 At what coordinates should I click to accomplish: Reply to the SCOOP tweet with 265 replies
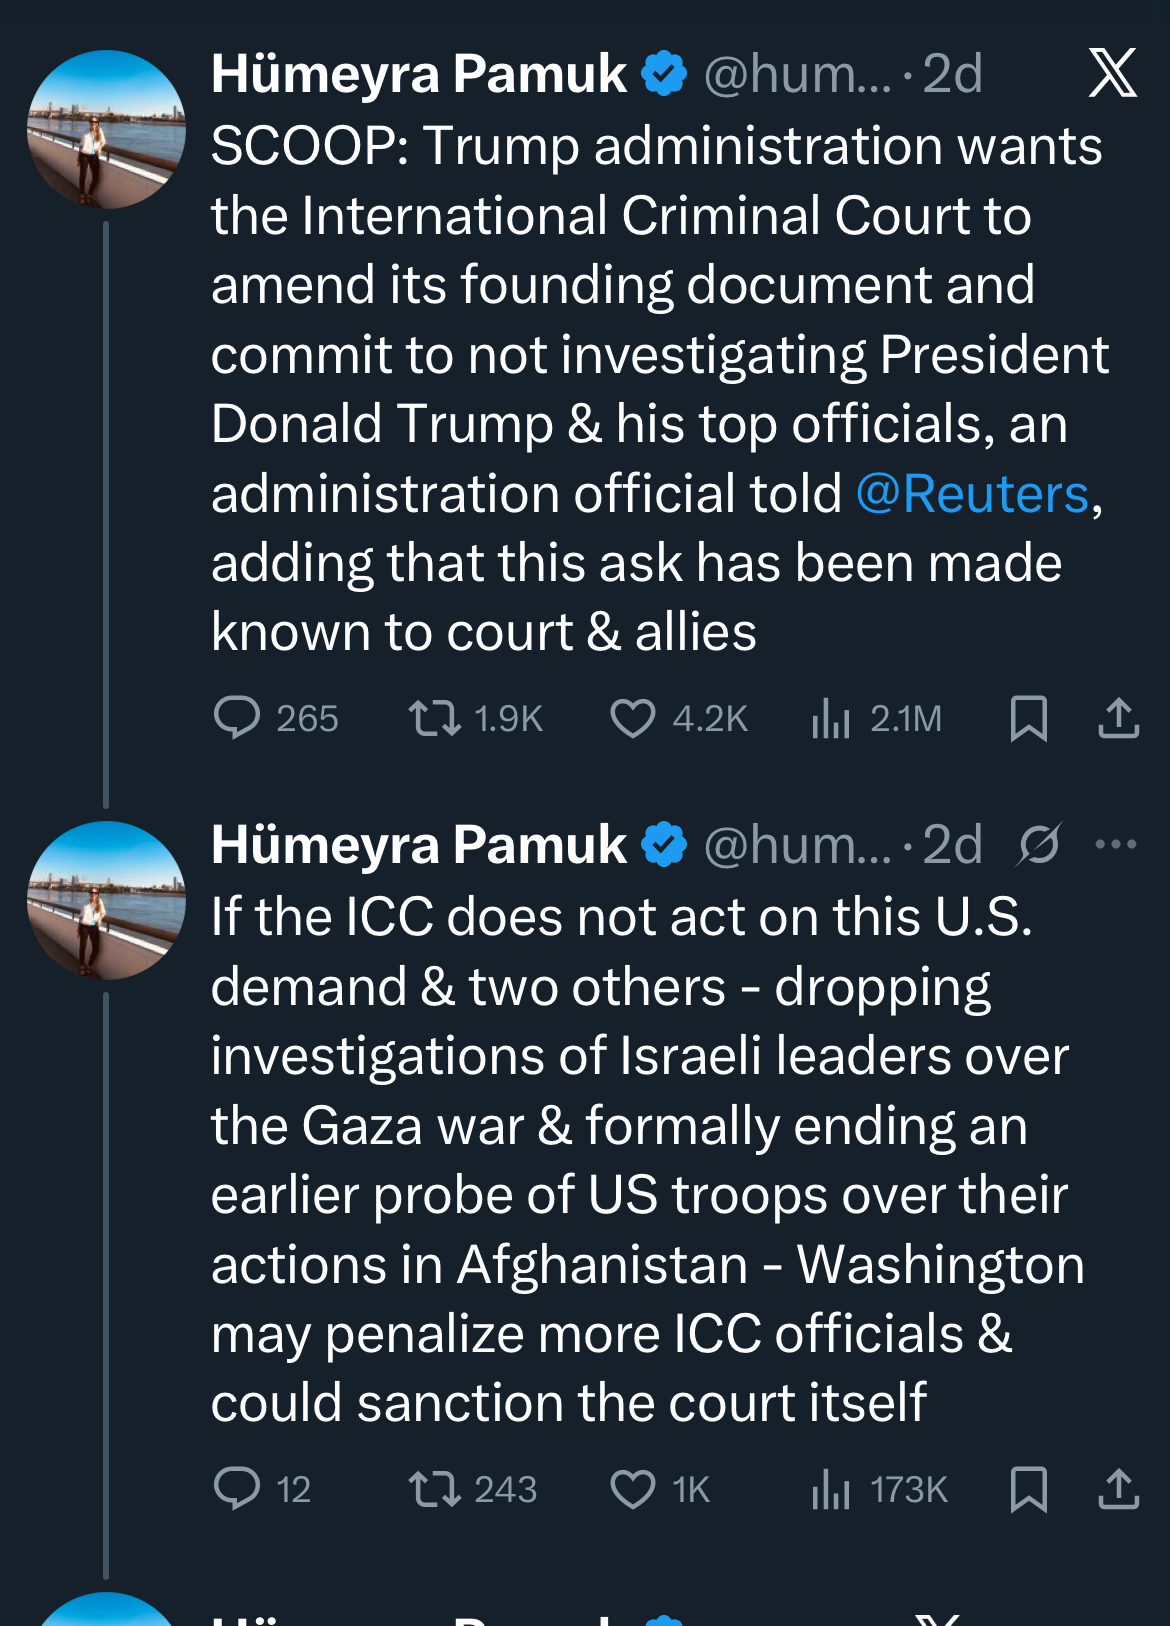coord(237,718)
